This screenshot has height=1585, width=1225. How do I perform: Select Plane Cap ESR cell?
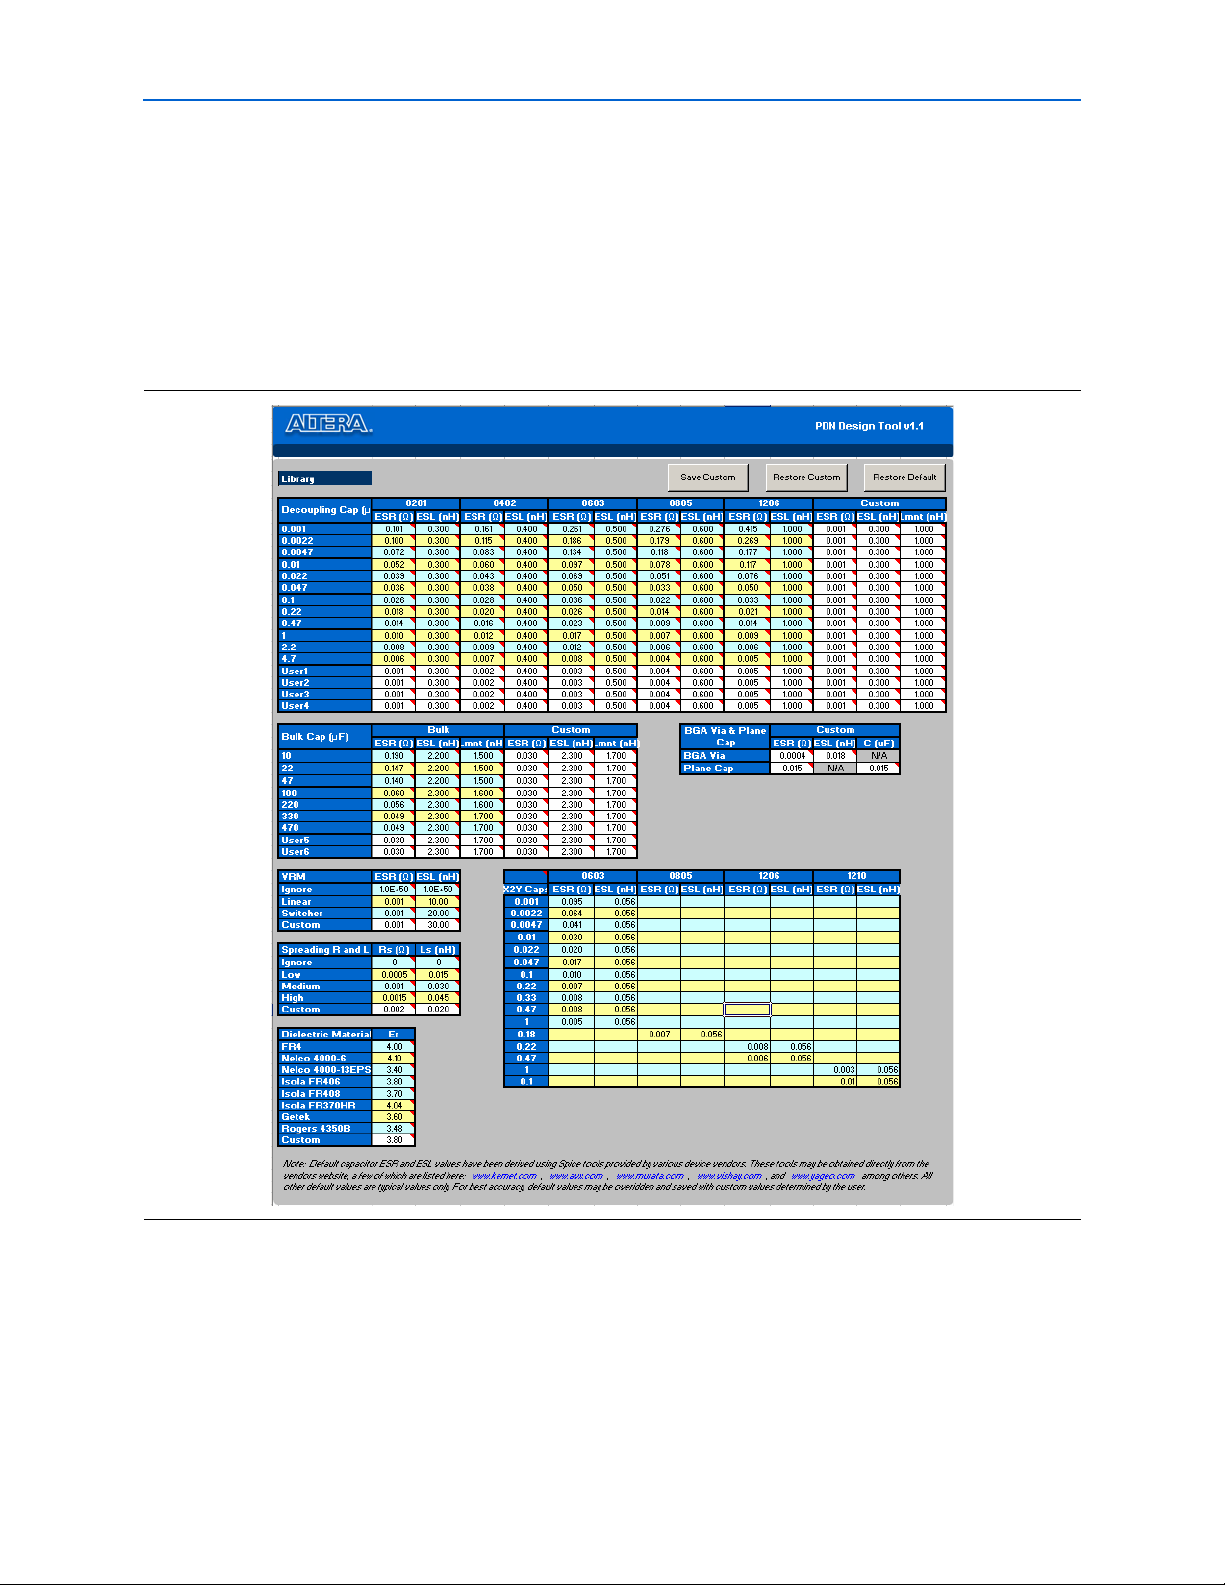click(791, 768)
